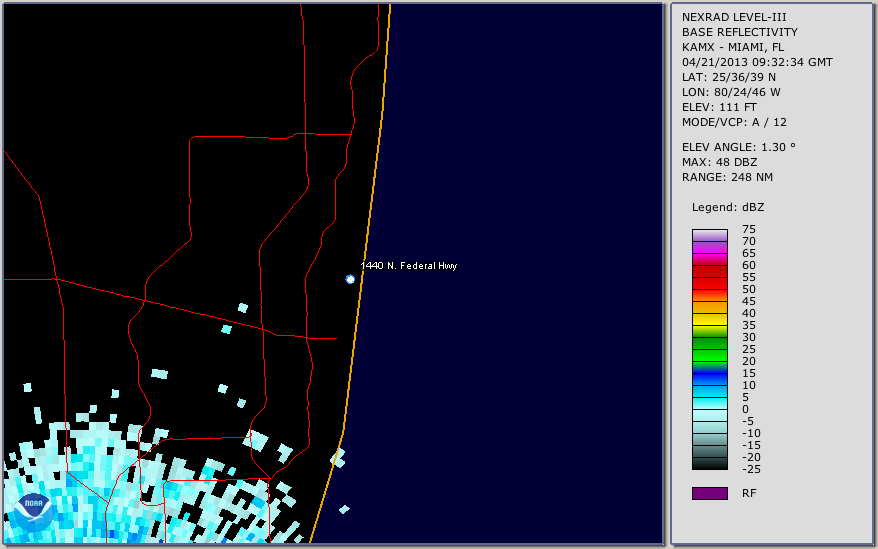Click the 'LAT: 25/36/39 N' line

pos(728,77)
